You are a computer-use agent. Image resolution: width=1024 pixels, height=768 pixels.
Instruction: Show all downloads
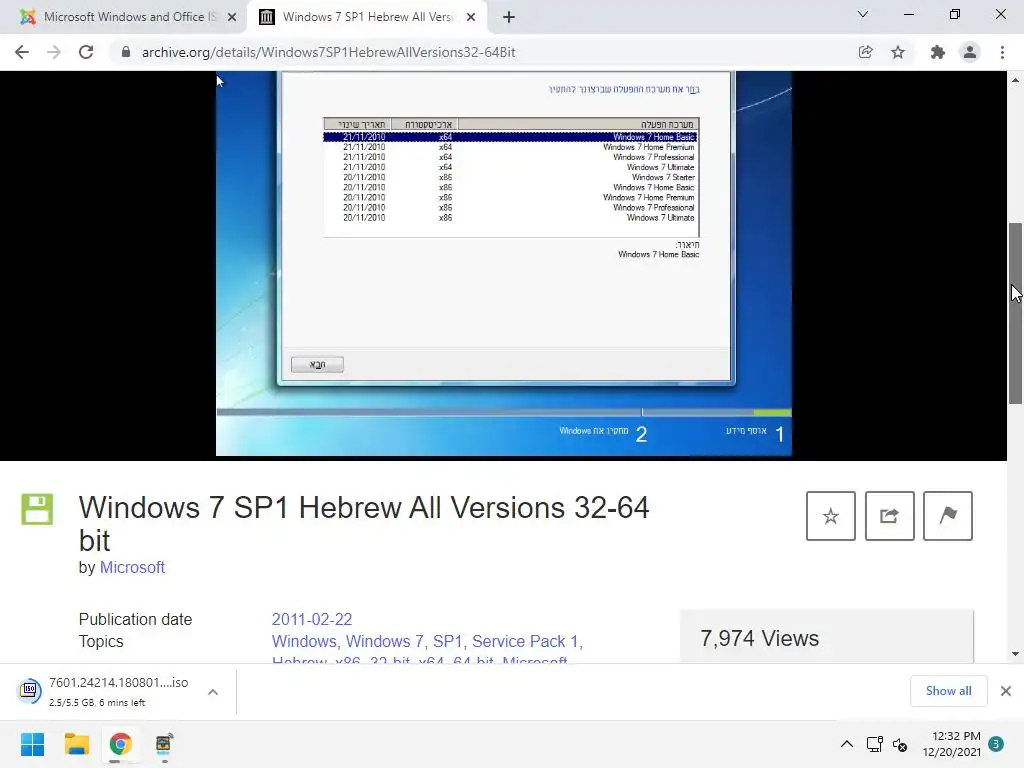point(948,691)
